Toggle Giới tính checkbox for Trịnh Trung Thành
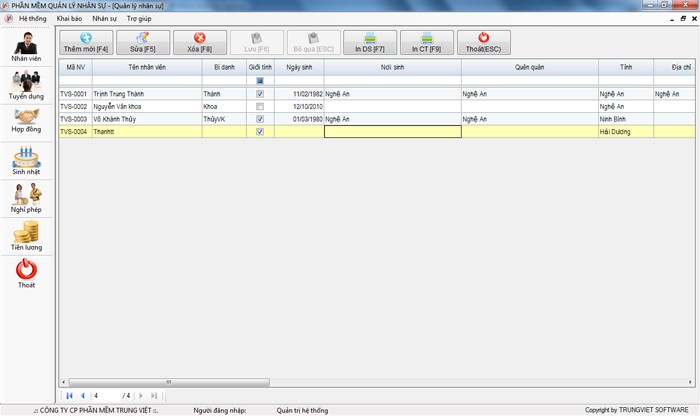This screenshot has height=416, width=700. (x=260, y=94)
